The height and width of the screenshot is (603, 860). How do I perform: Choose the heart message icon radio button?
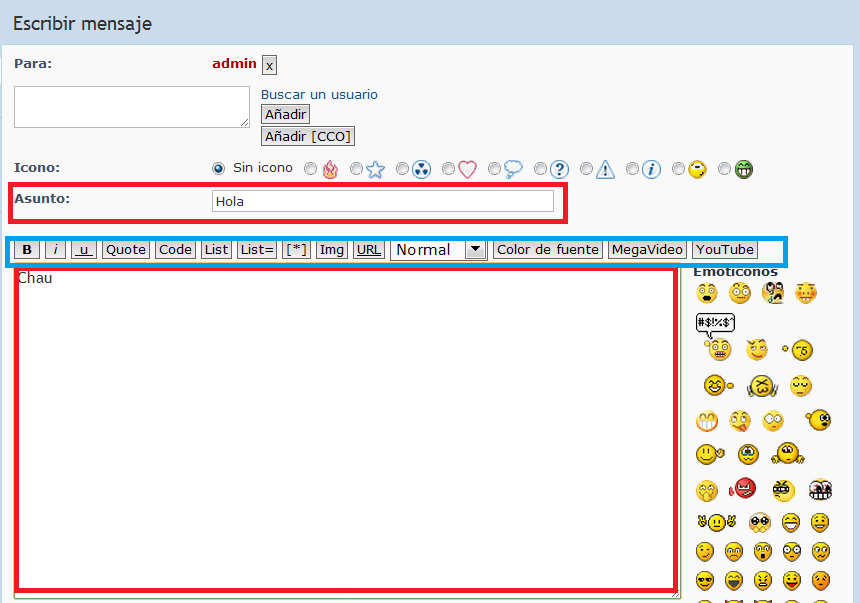[x=449, y=169]
